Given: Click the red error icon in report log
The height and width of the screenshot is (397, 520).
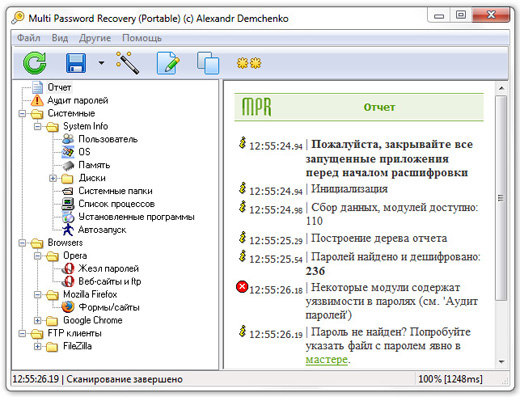Looking at the screenshot, I should click(242, 287).
